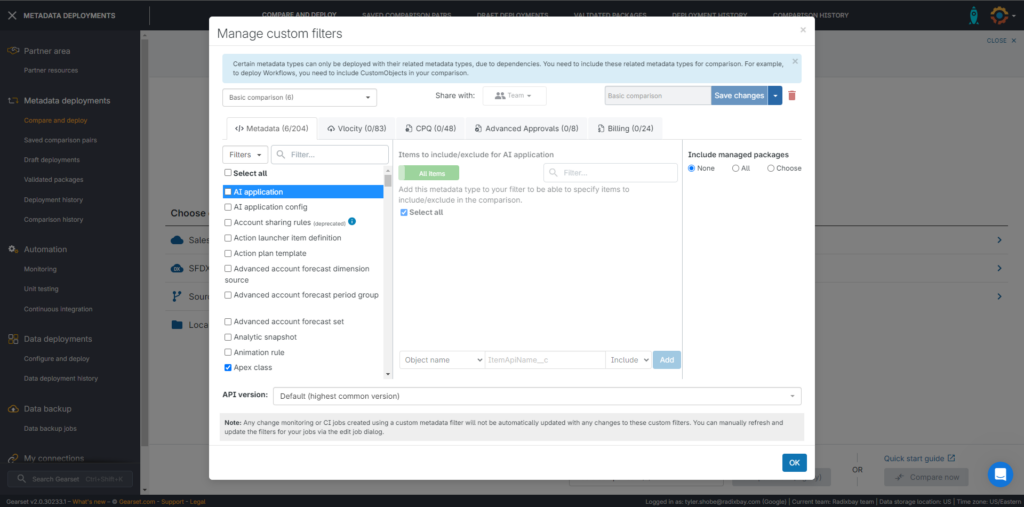The image size is (1024, 507).
Task: Click the rocket icon in top bar
Action: [973, 16]
